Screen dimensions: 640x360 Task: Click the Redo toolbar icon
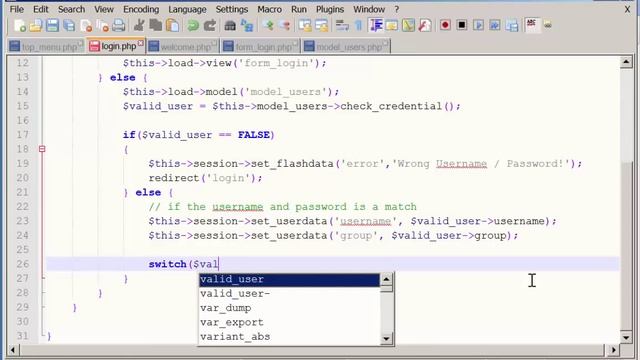pyautogui.click(x=209, y=26)
